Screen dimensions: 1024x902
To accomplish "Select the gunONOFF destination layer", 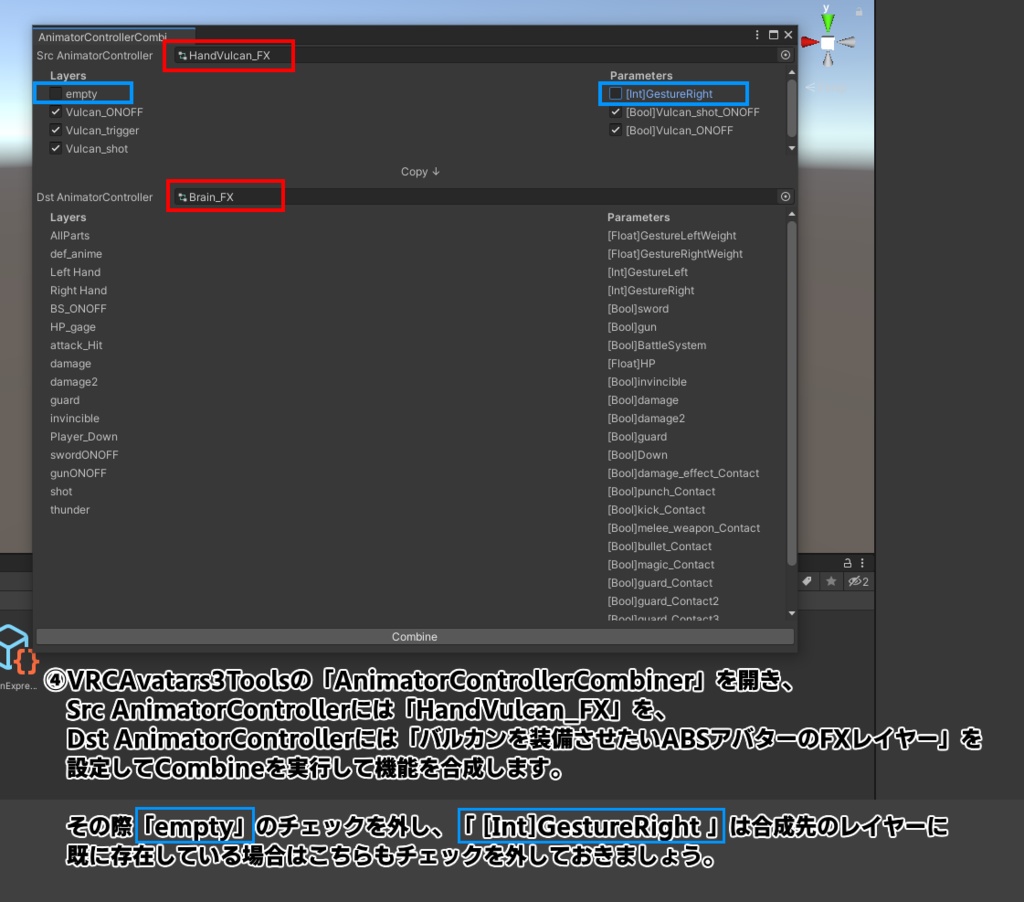I will 78,474.
